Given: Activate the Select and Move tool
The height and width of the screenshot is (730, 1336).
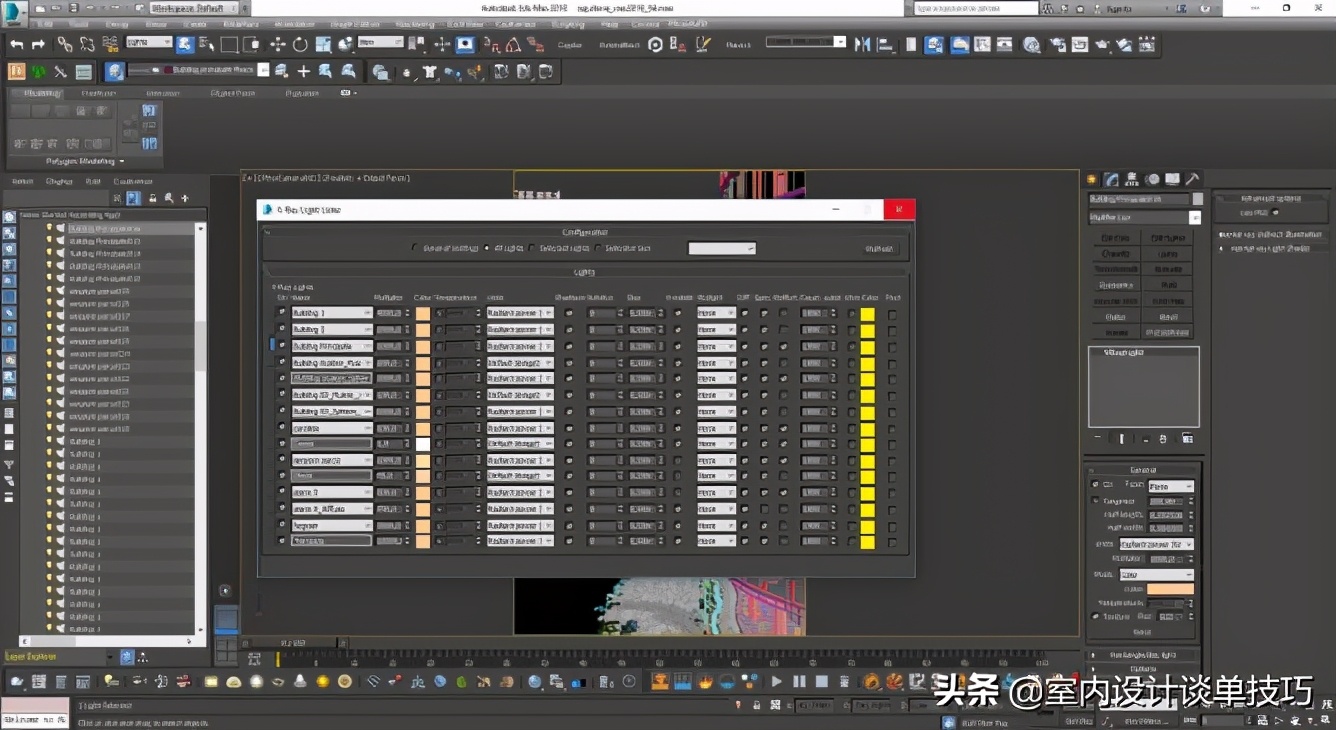Looking at the screenshot, I should [x=277, y=44].
